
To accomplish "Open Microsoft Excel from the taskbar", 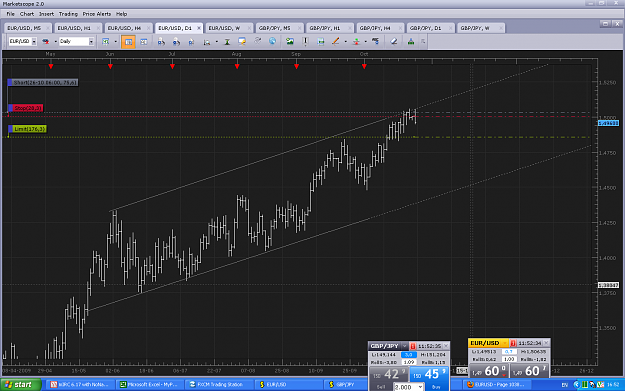I will coord(150,385).
